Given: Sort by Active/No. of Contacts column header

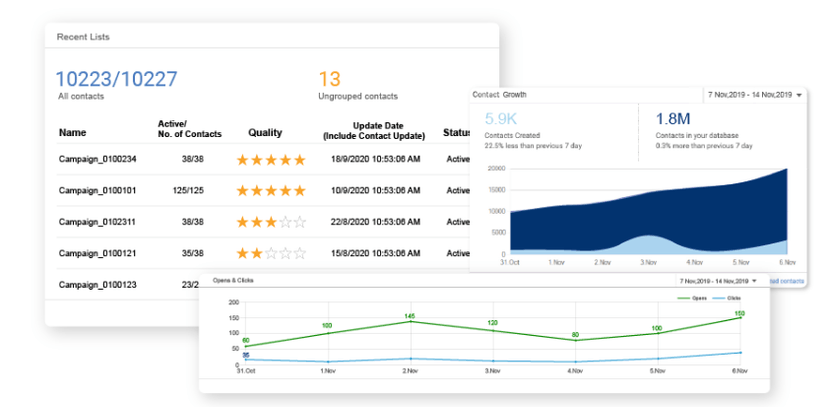Looking at the screenshot, I should point(190,129).
